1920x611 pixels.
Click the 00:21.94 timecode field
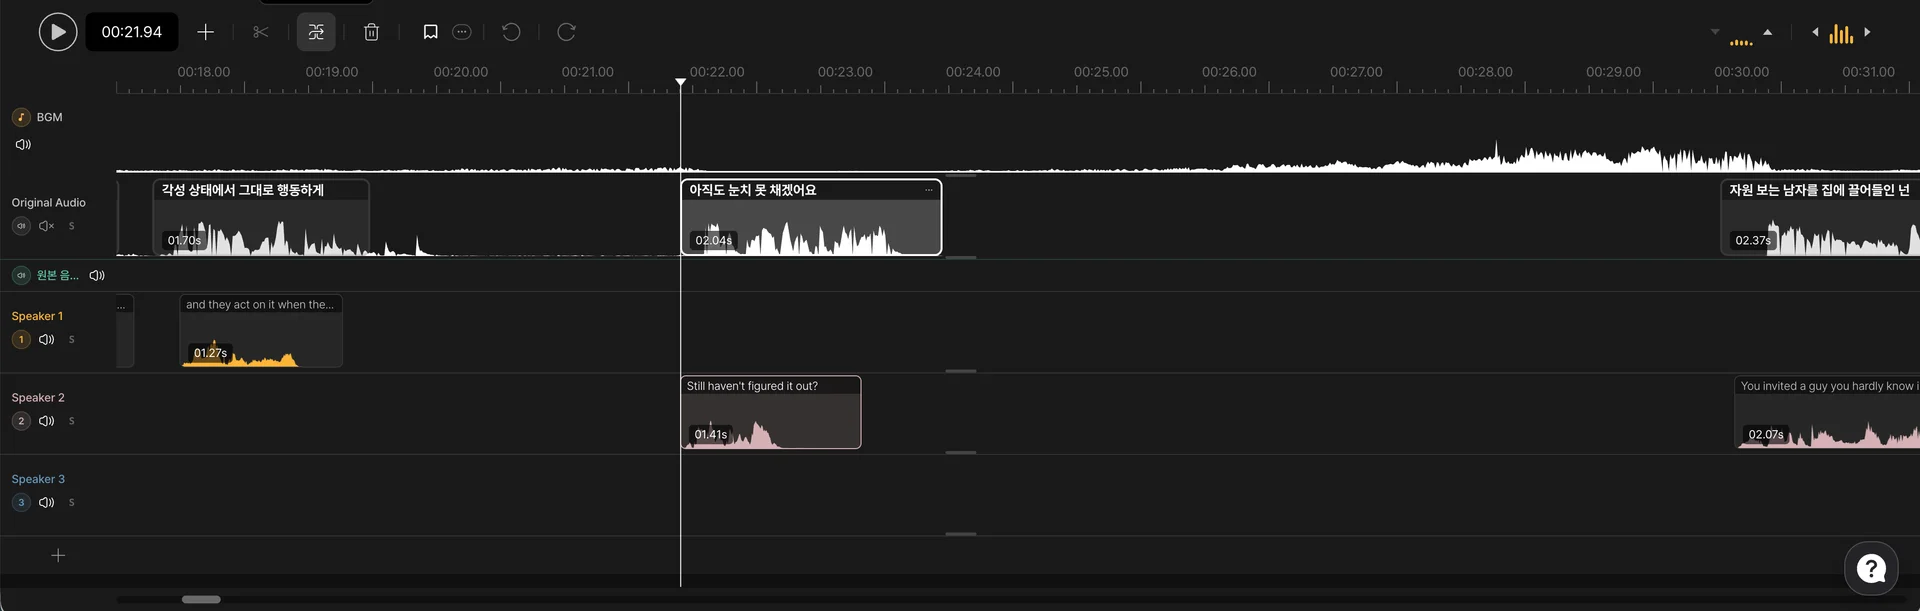click(x=131, y=32)
